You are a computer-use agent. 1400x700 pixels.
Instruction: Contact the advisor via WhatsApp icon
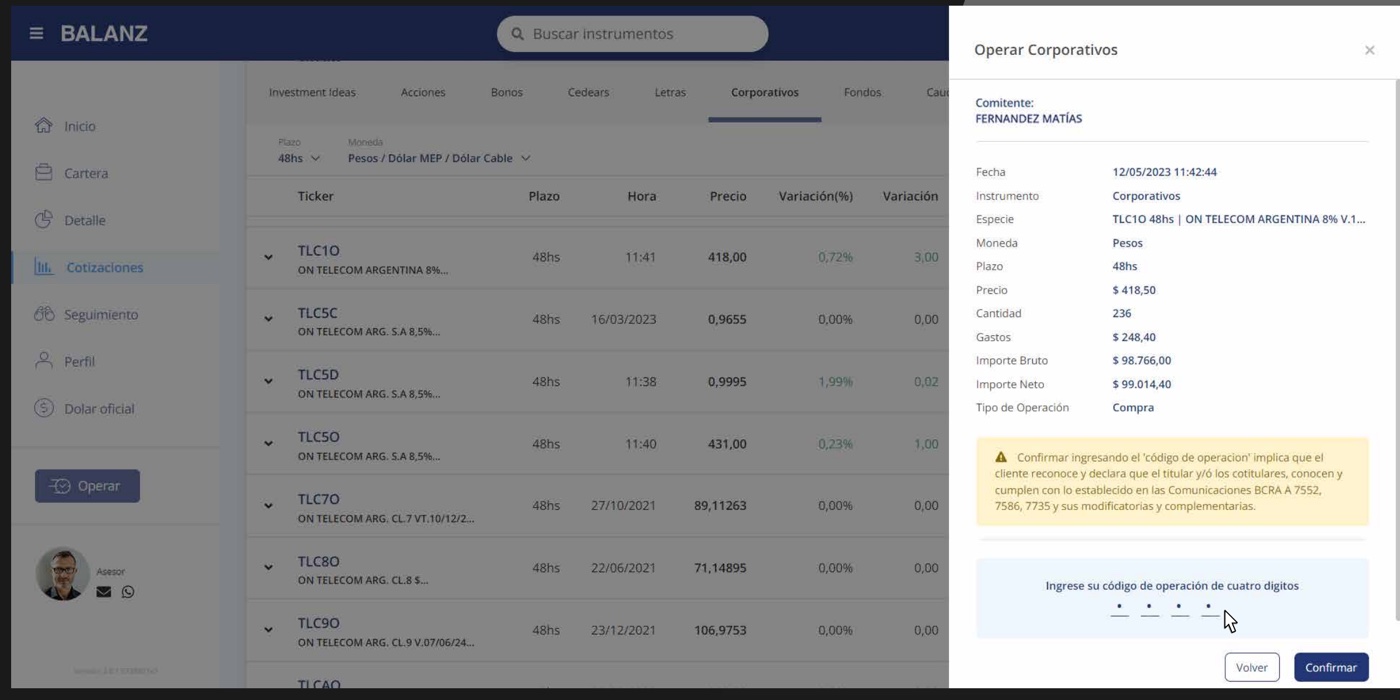(128, 592)
